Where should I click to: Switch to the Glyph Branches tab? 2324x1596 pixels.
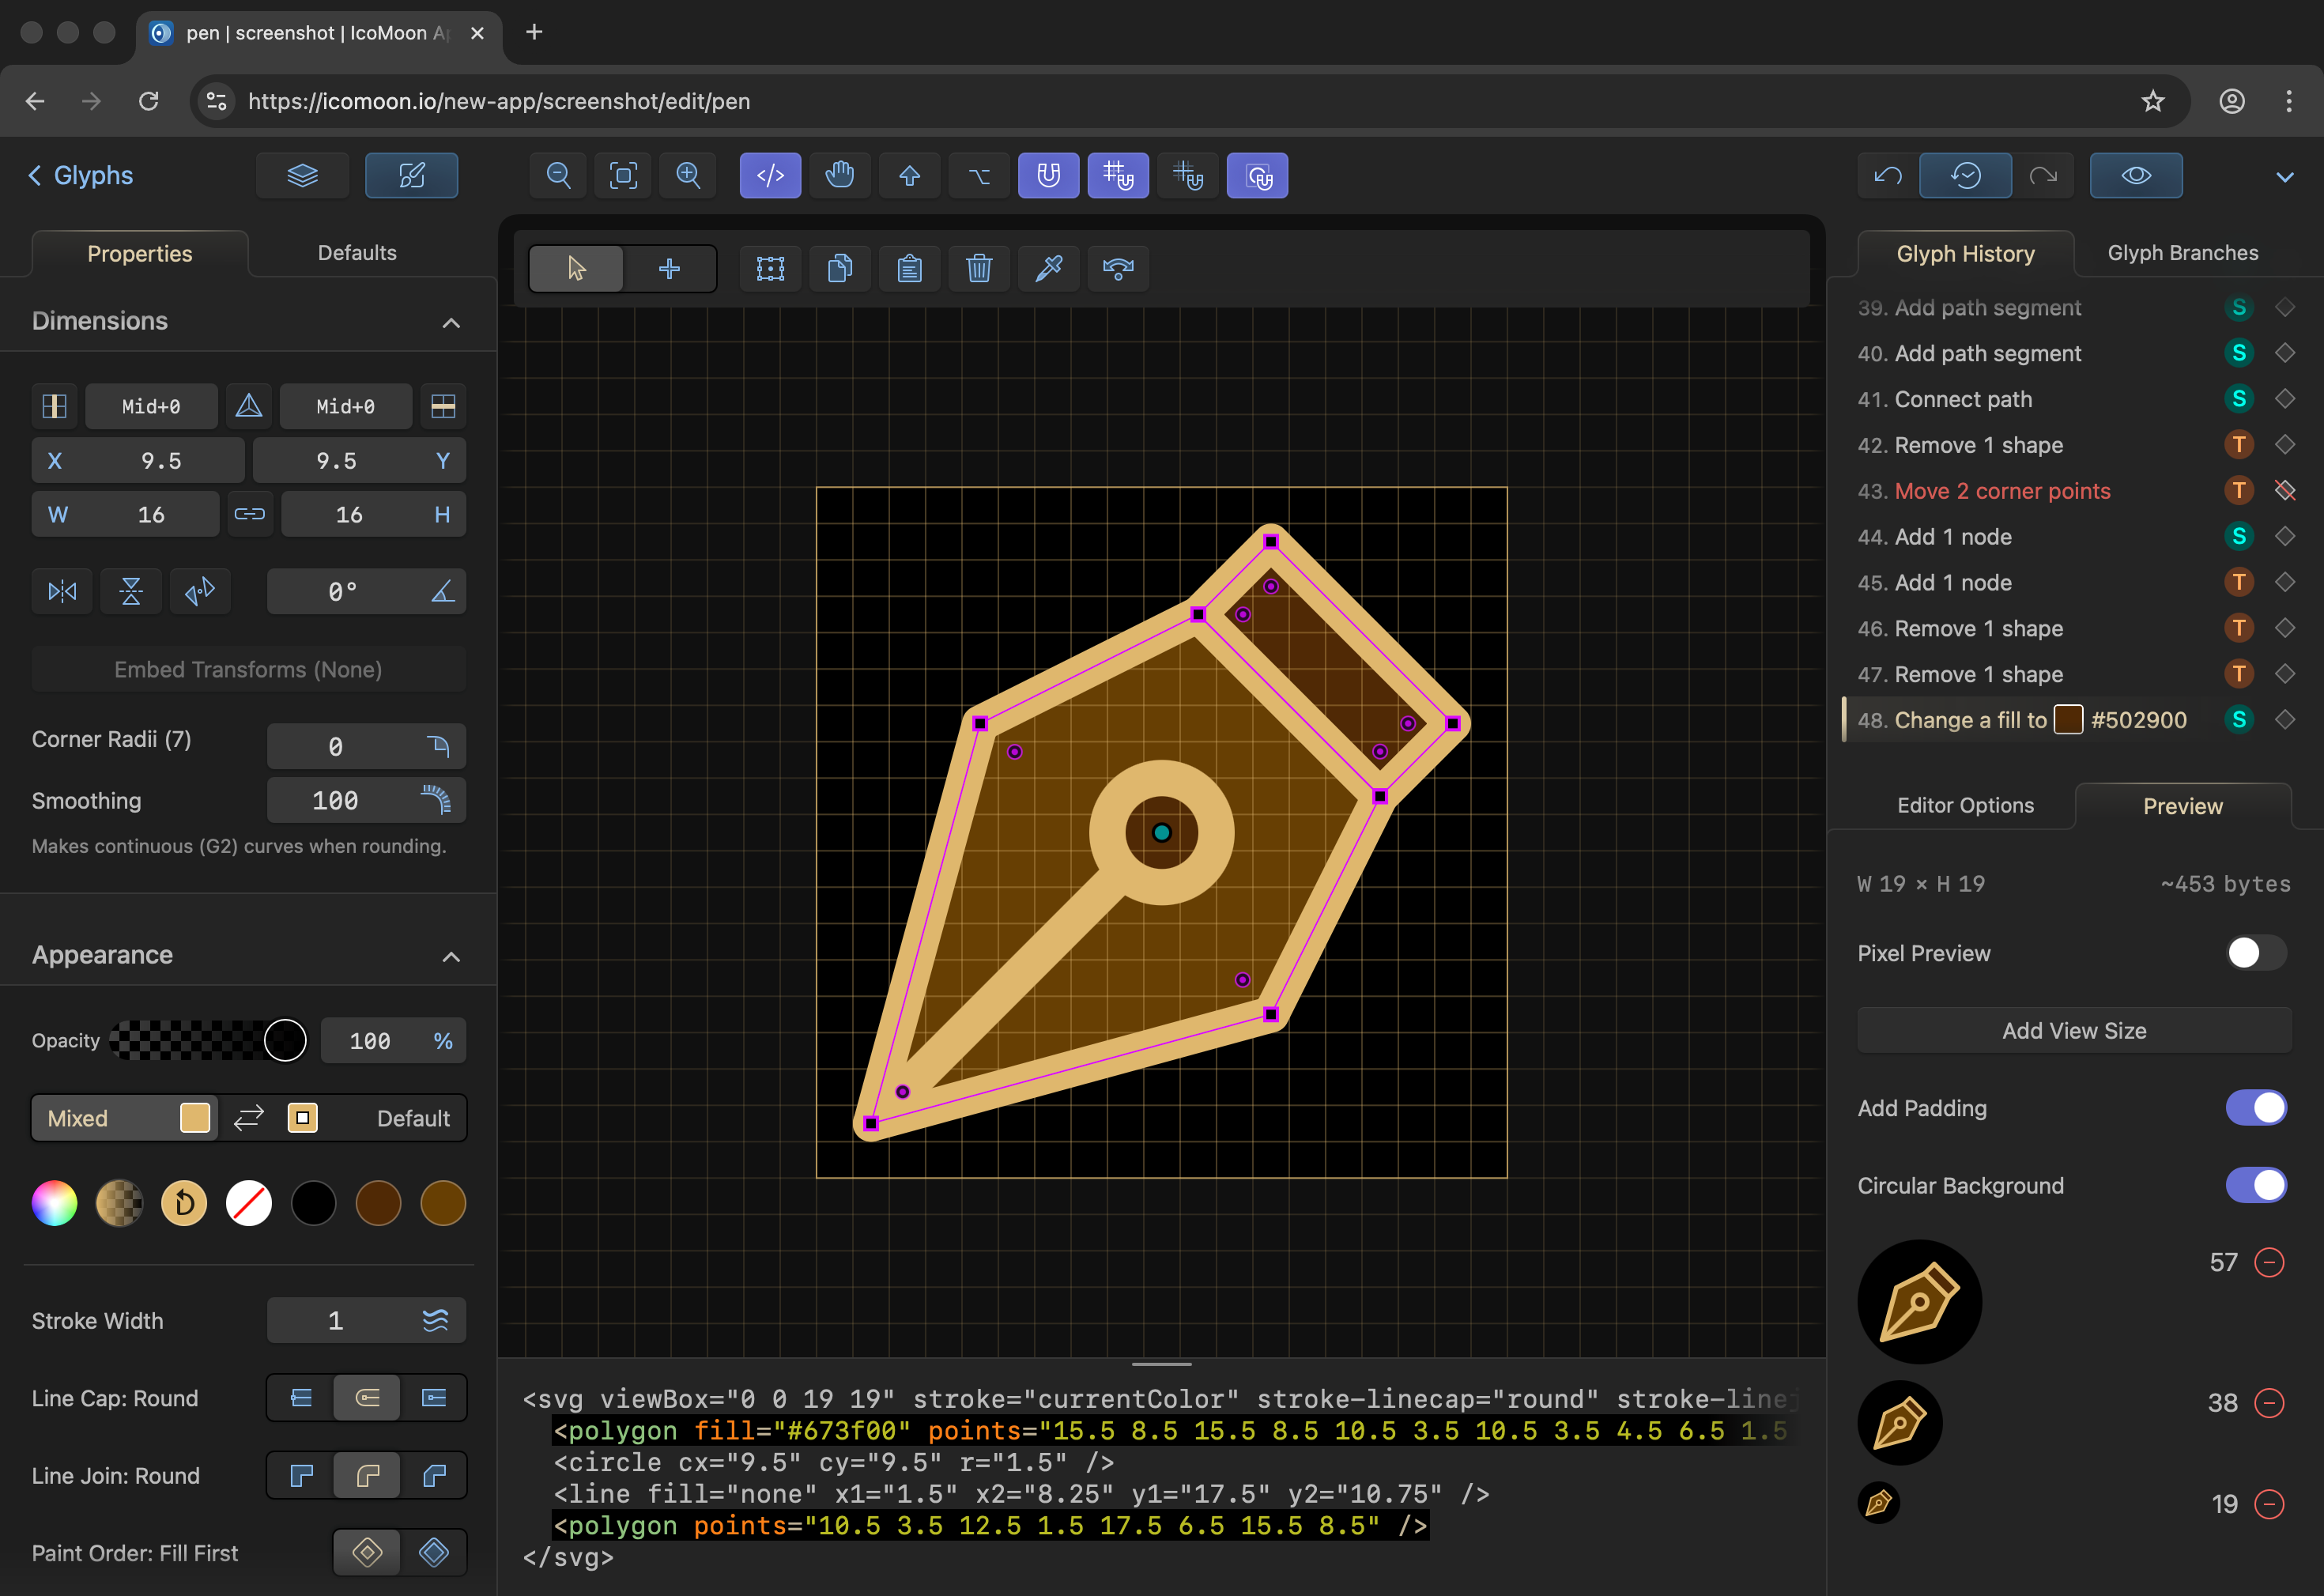tap(2182, 253)
